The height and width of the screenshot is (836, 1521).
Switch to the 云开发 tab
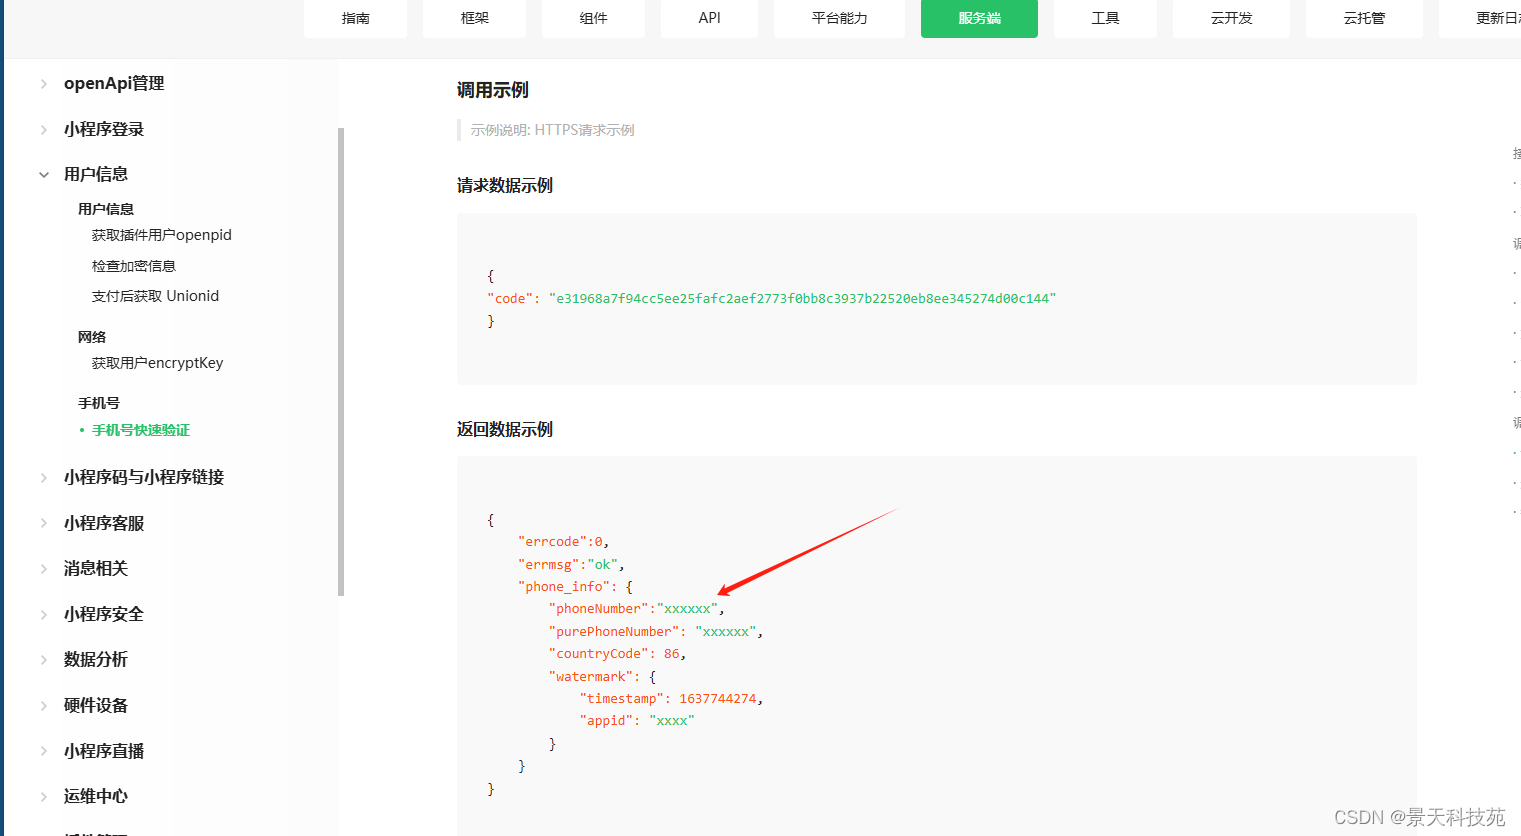[1231, 18]
